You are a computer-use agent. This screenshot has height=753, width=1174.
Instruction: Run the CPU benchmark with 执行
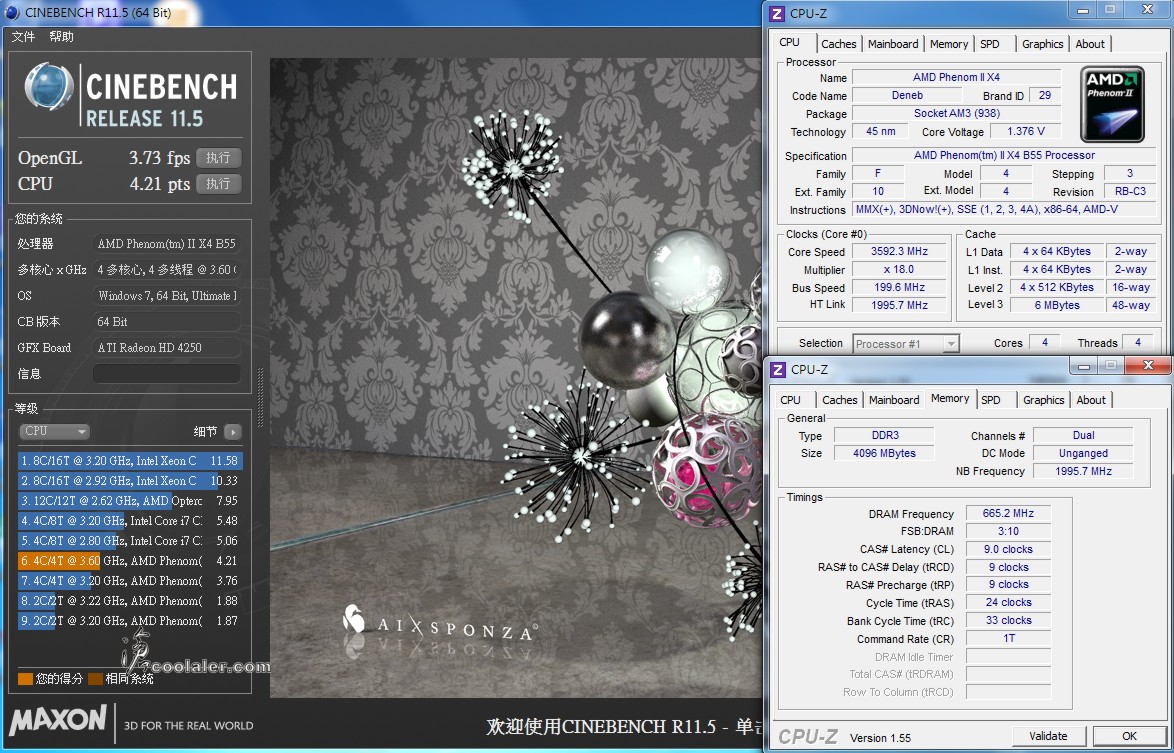point(219,183)
